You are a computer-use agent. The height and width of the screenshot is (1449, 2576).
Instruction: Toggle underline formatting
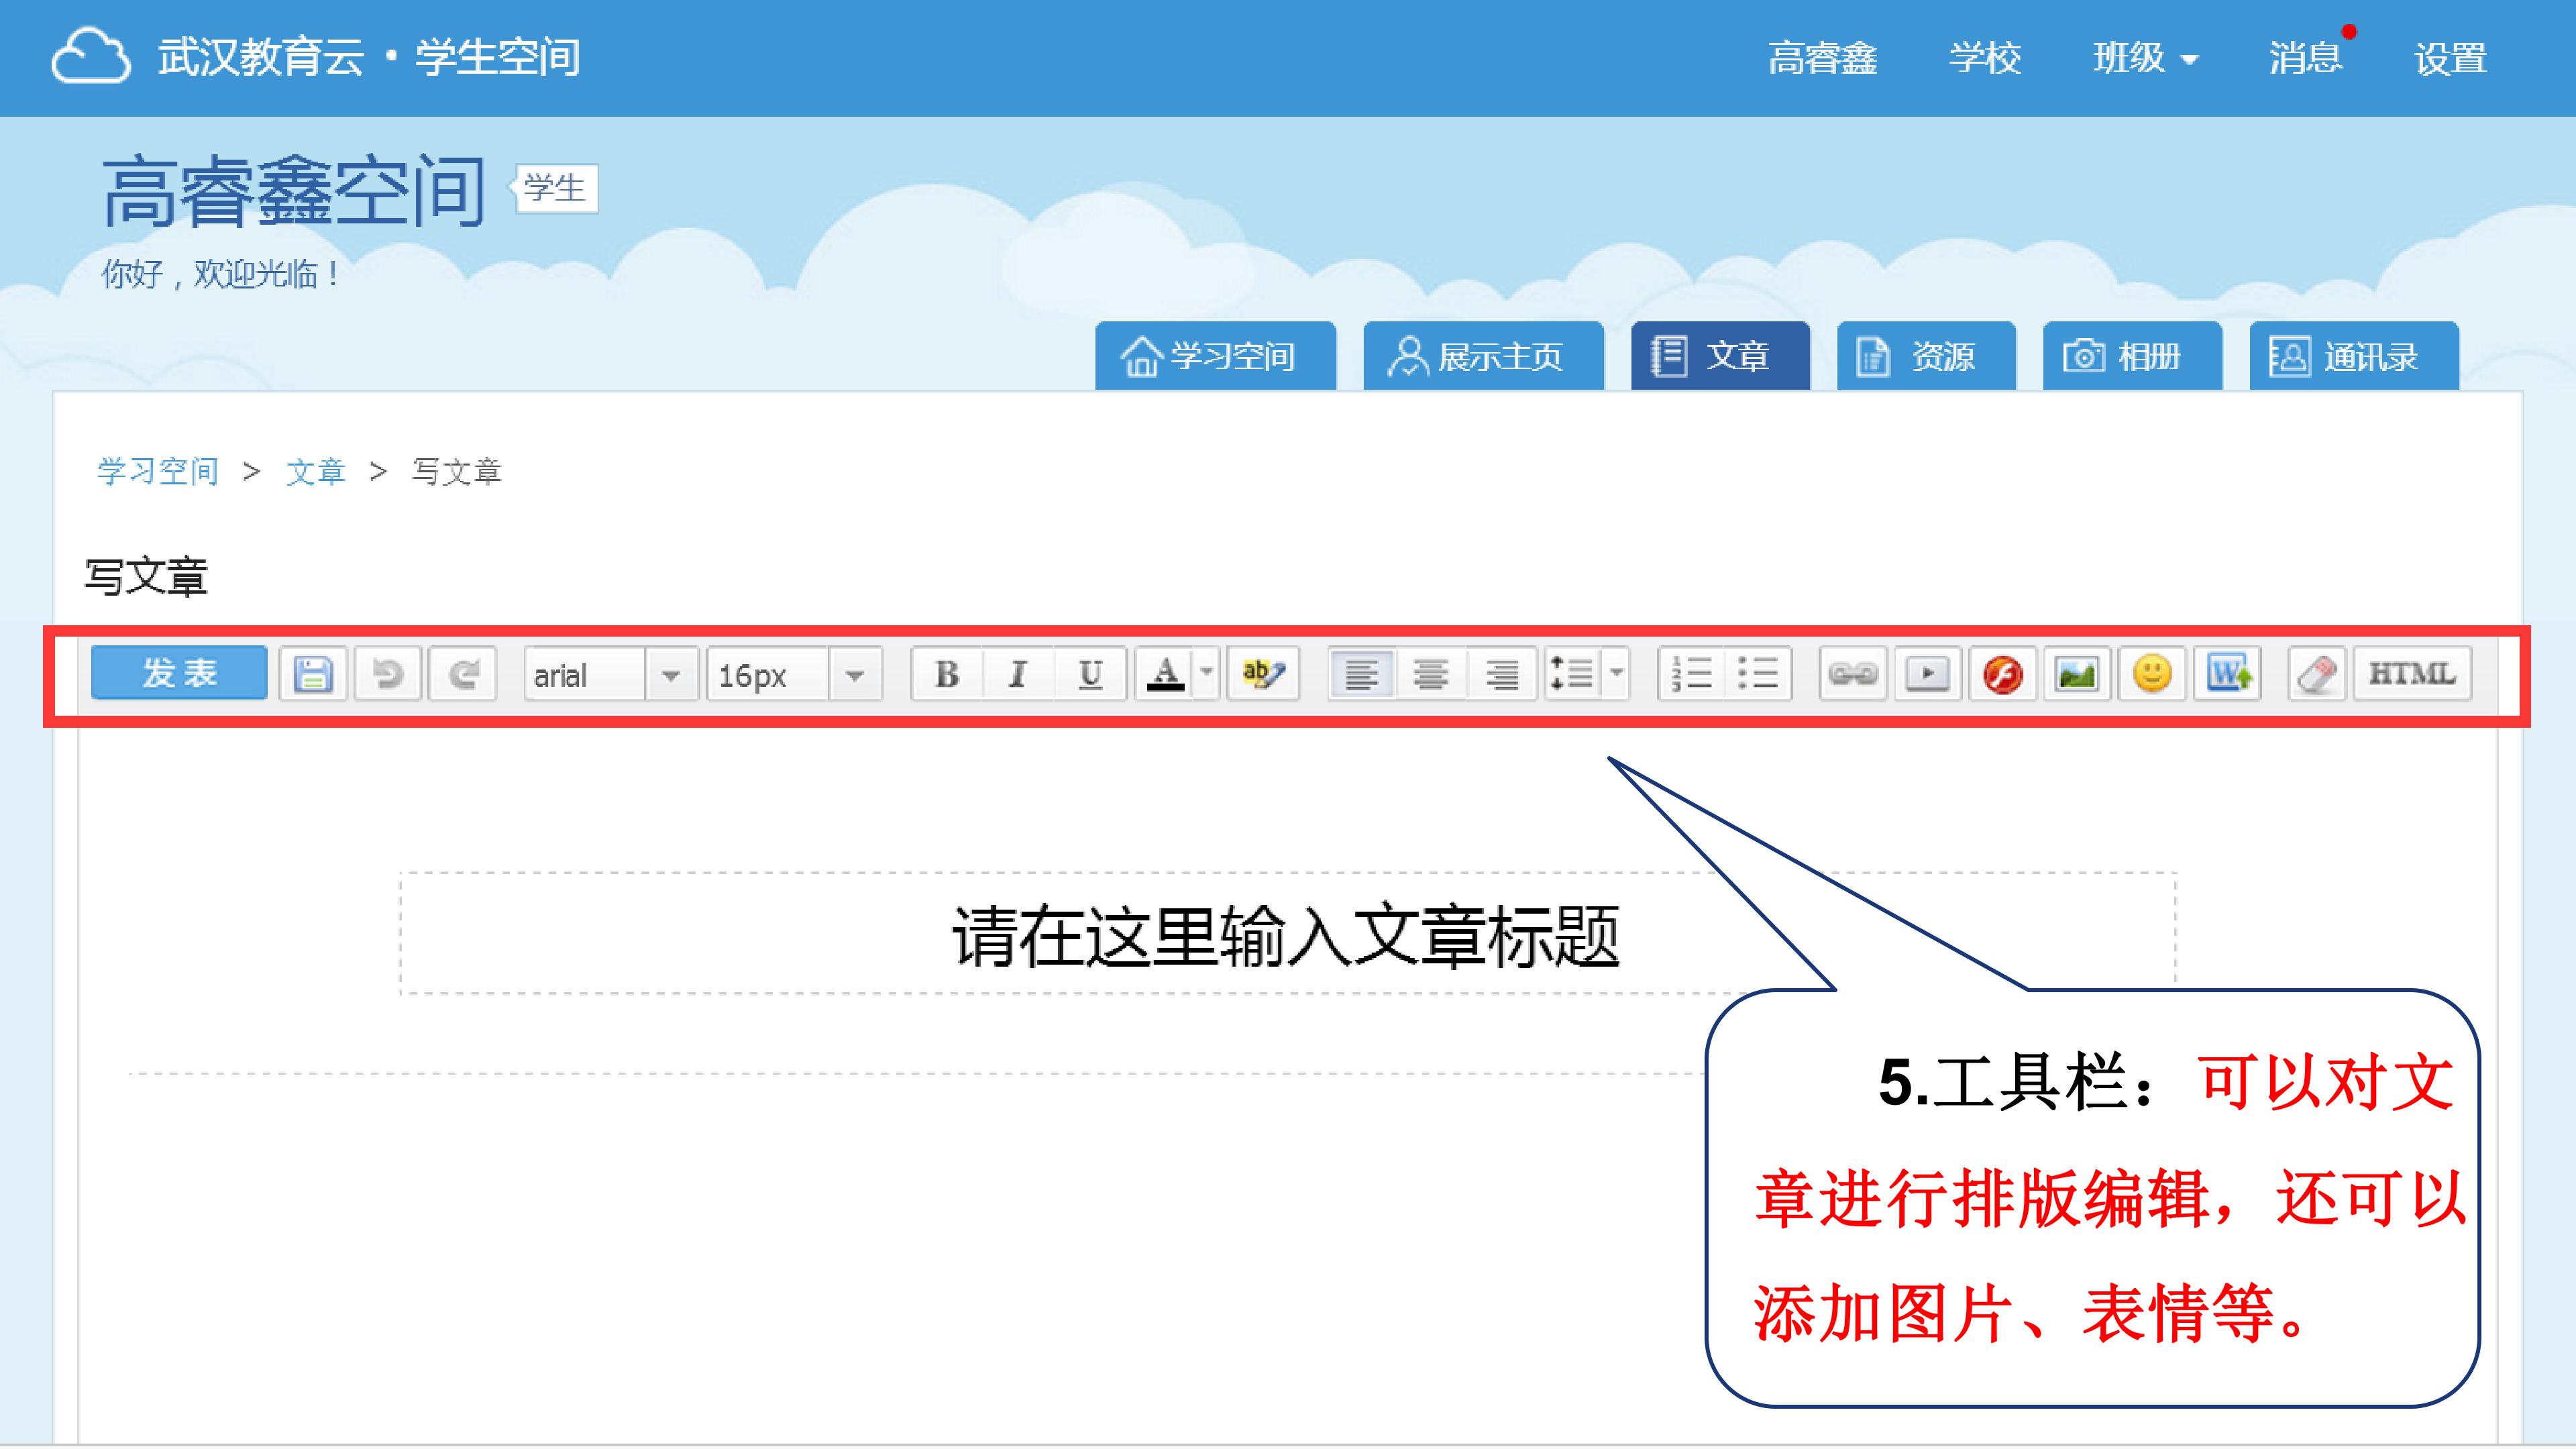(1090, 674)
